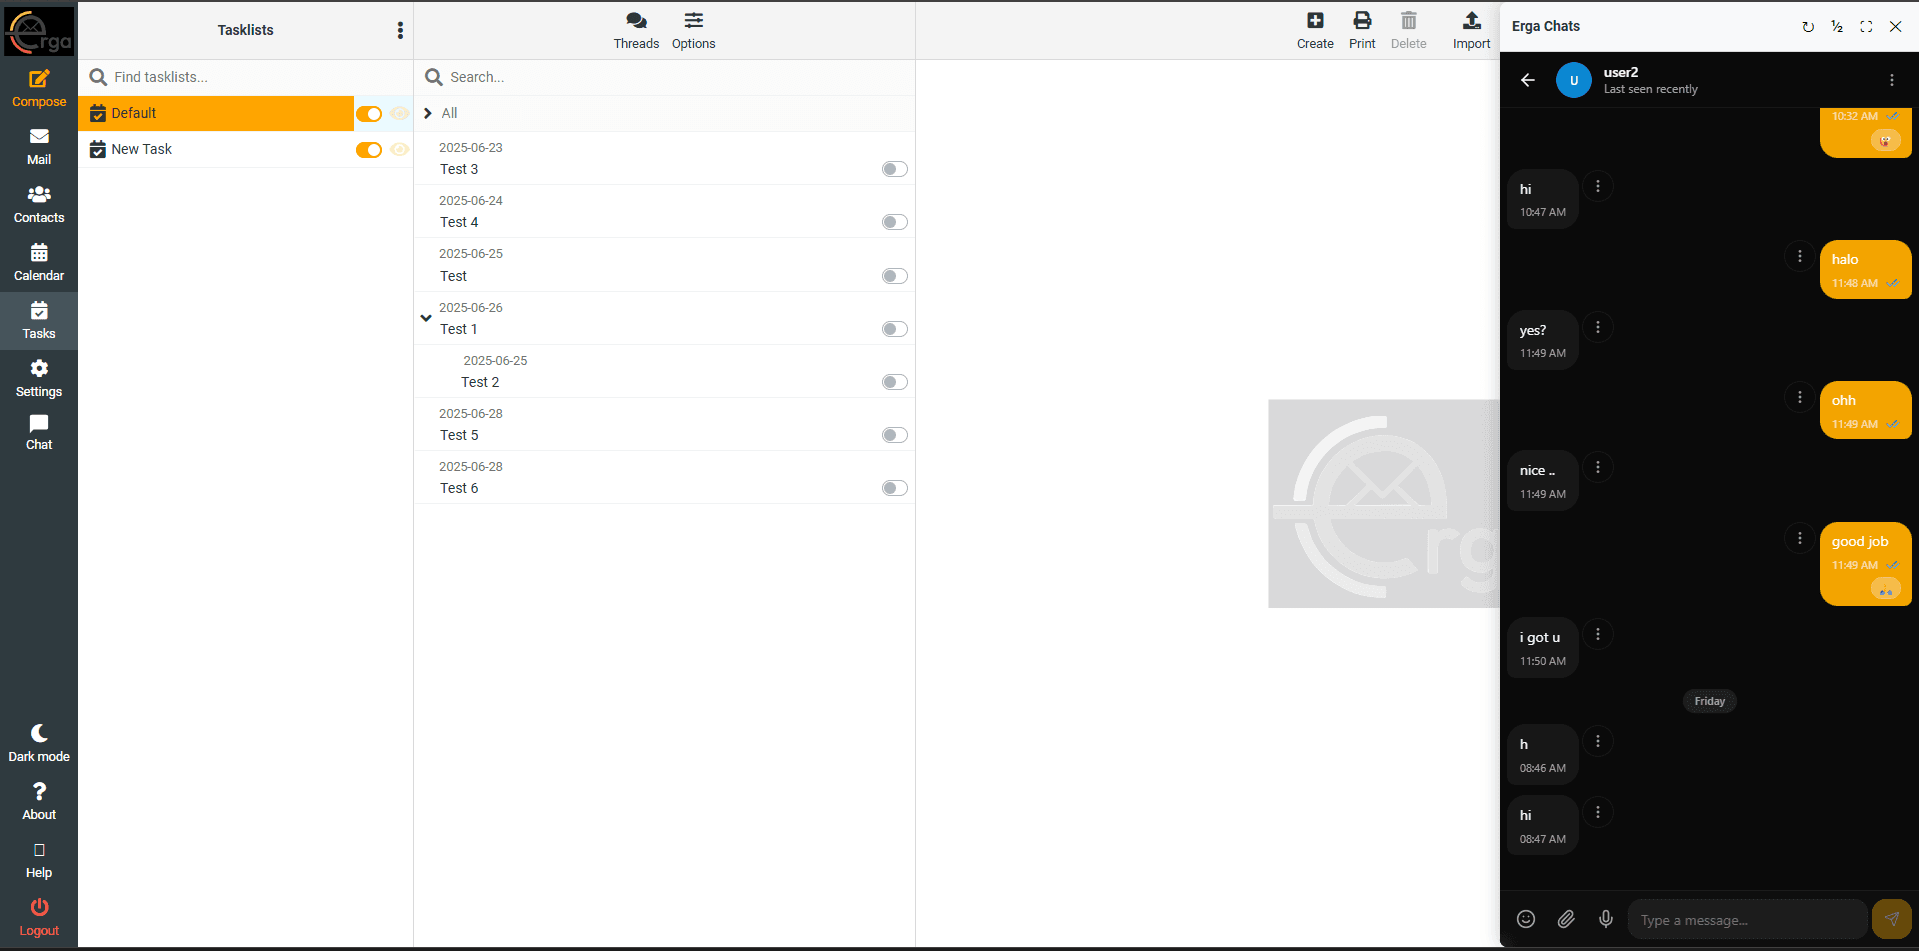Expand the All group
The height and width of the screenshot is (951, 1919).
point(428,113)
